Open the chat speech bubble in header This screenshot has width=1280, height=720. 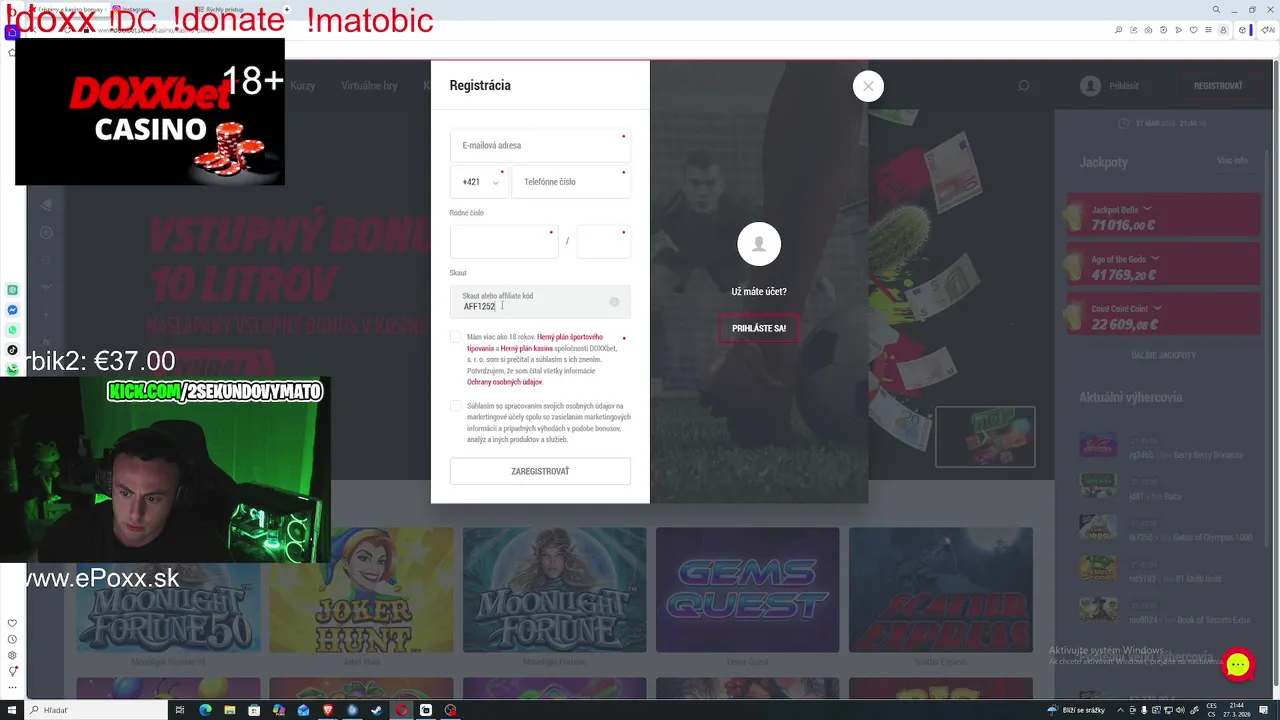pyautogui.click(x=1023, y=86)
